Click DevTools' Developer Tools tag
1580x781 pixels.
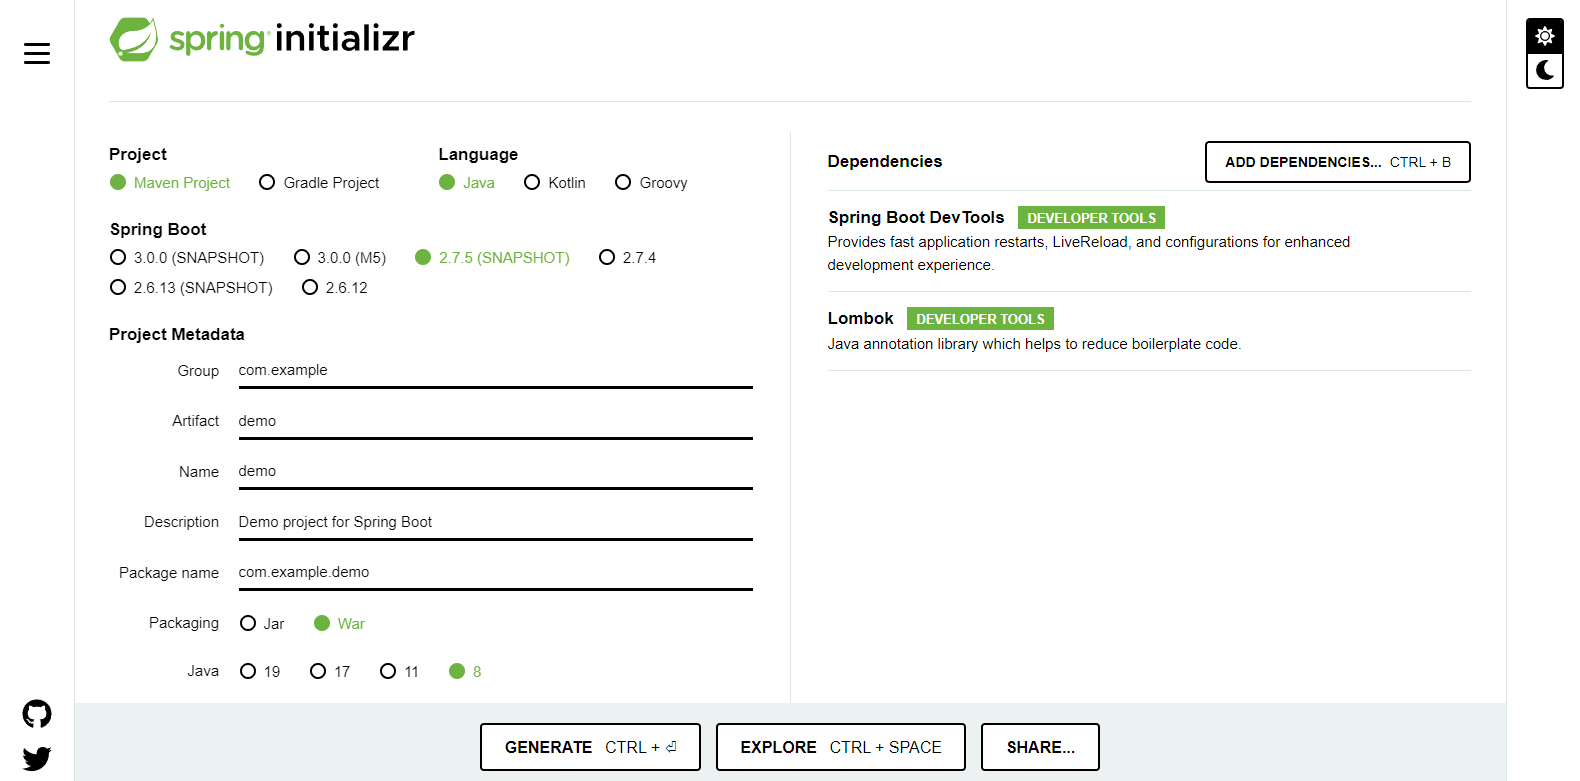(1091, 218)
